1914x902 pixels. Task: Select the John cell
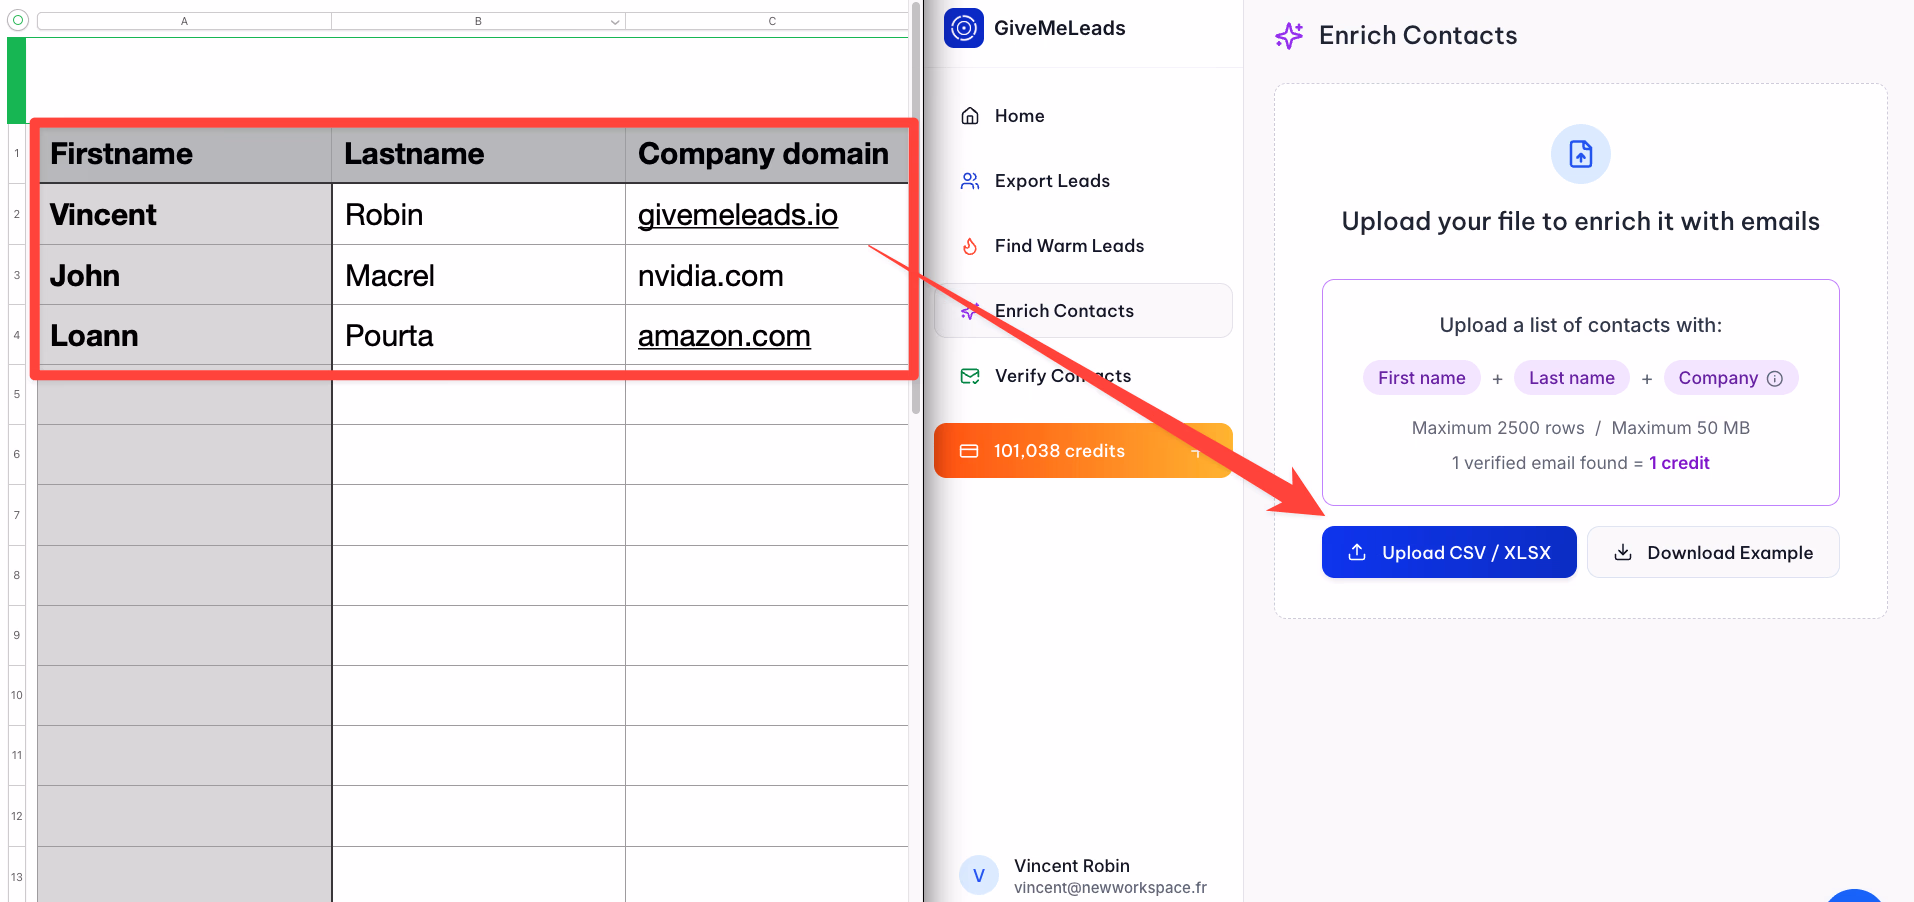point(184,275)
